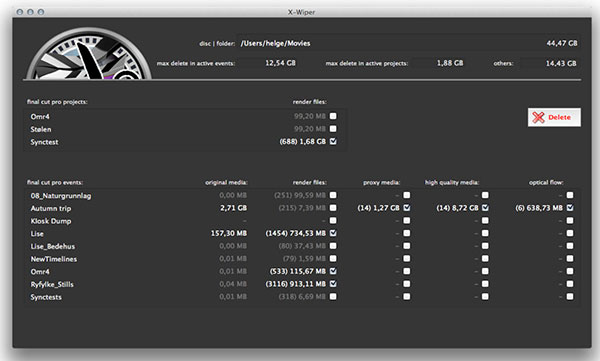Select the Omr4 project name

40,117
